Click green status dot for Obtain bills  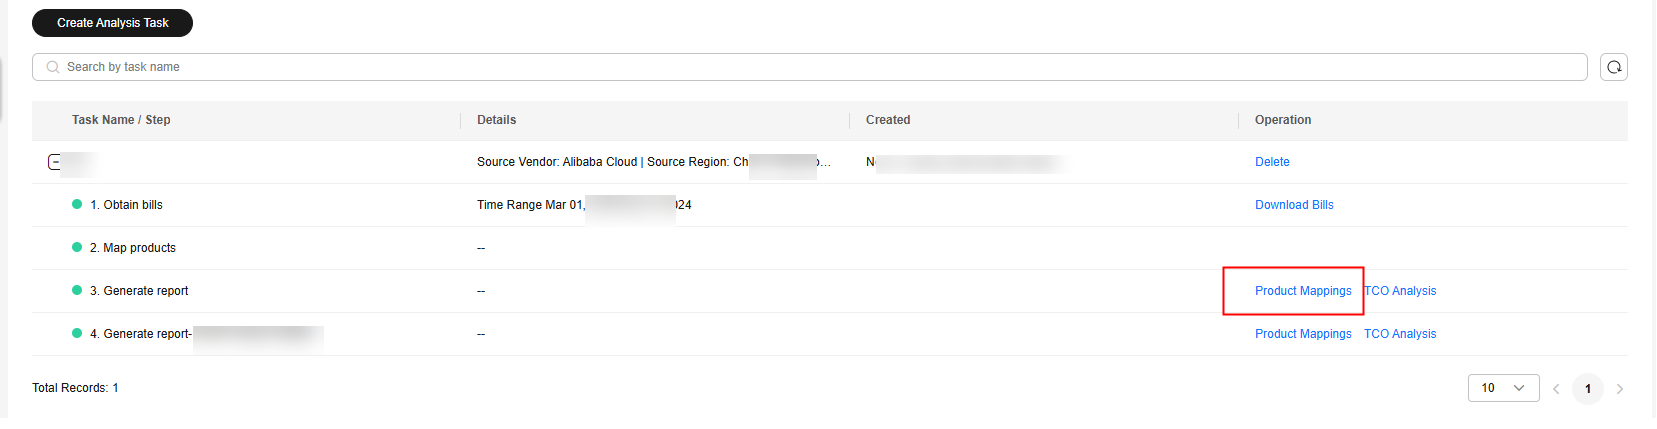click(77, 204)
